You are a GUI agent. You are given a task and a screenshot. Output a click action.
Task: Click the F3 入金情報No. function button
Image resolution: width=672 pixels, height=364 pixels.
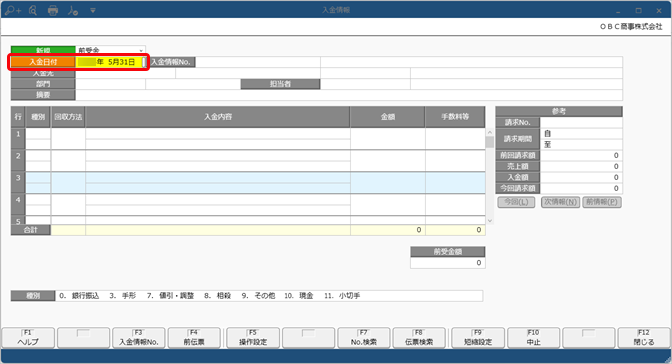pyautogui.click(x=138, y=338)
